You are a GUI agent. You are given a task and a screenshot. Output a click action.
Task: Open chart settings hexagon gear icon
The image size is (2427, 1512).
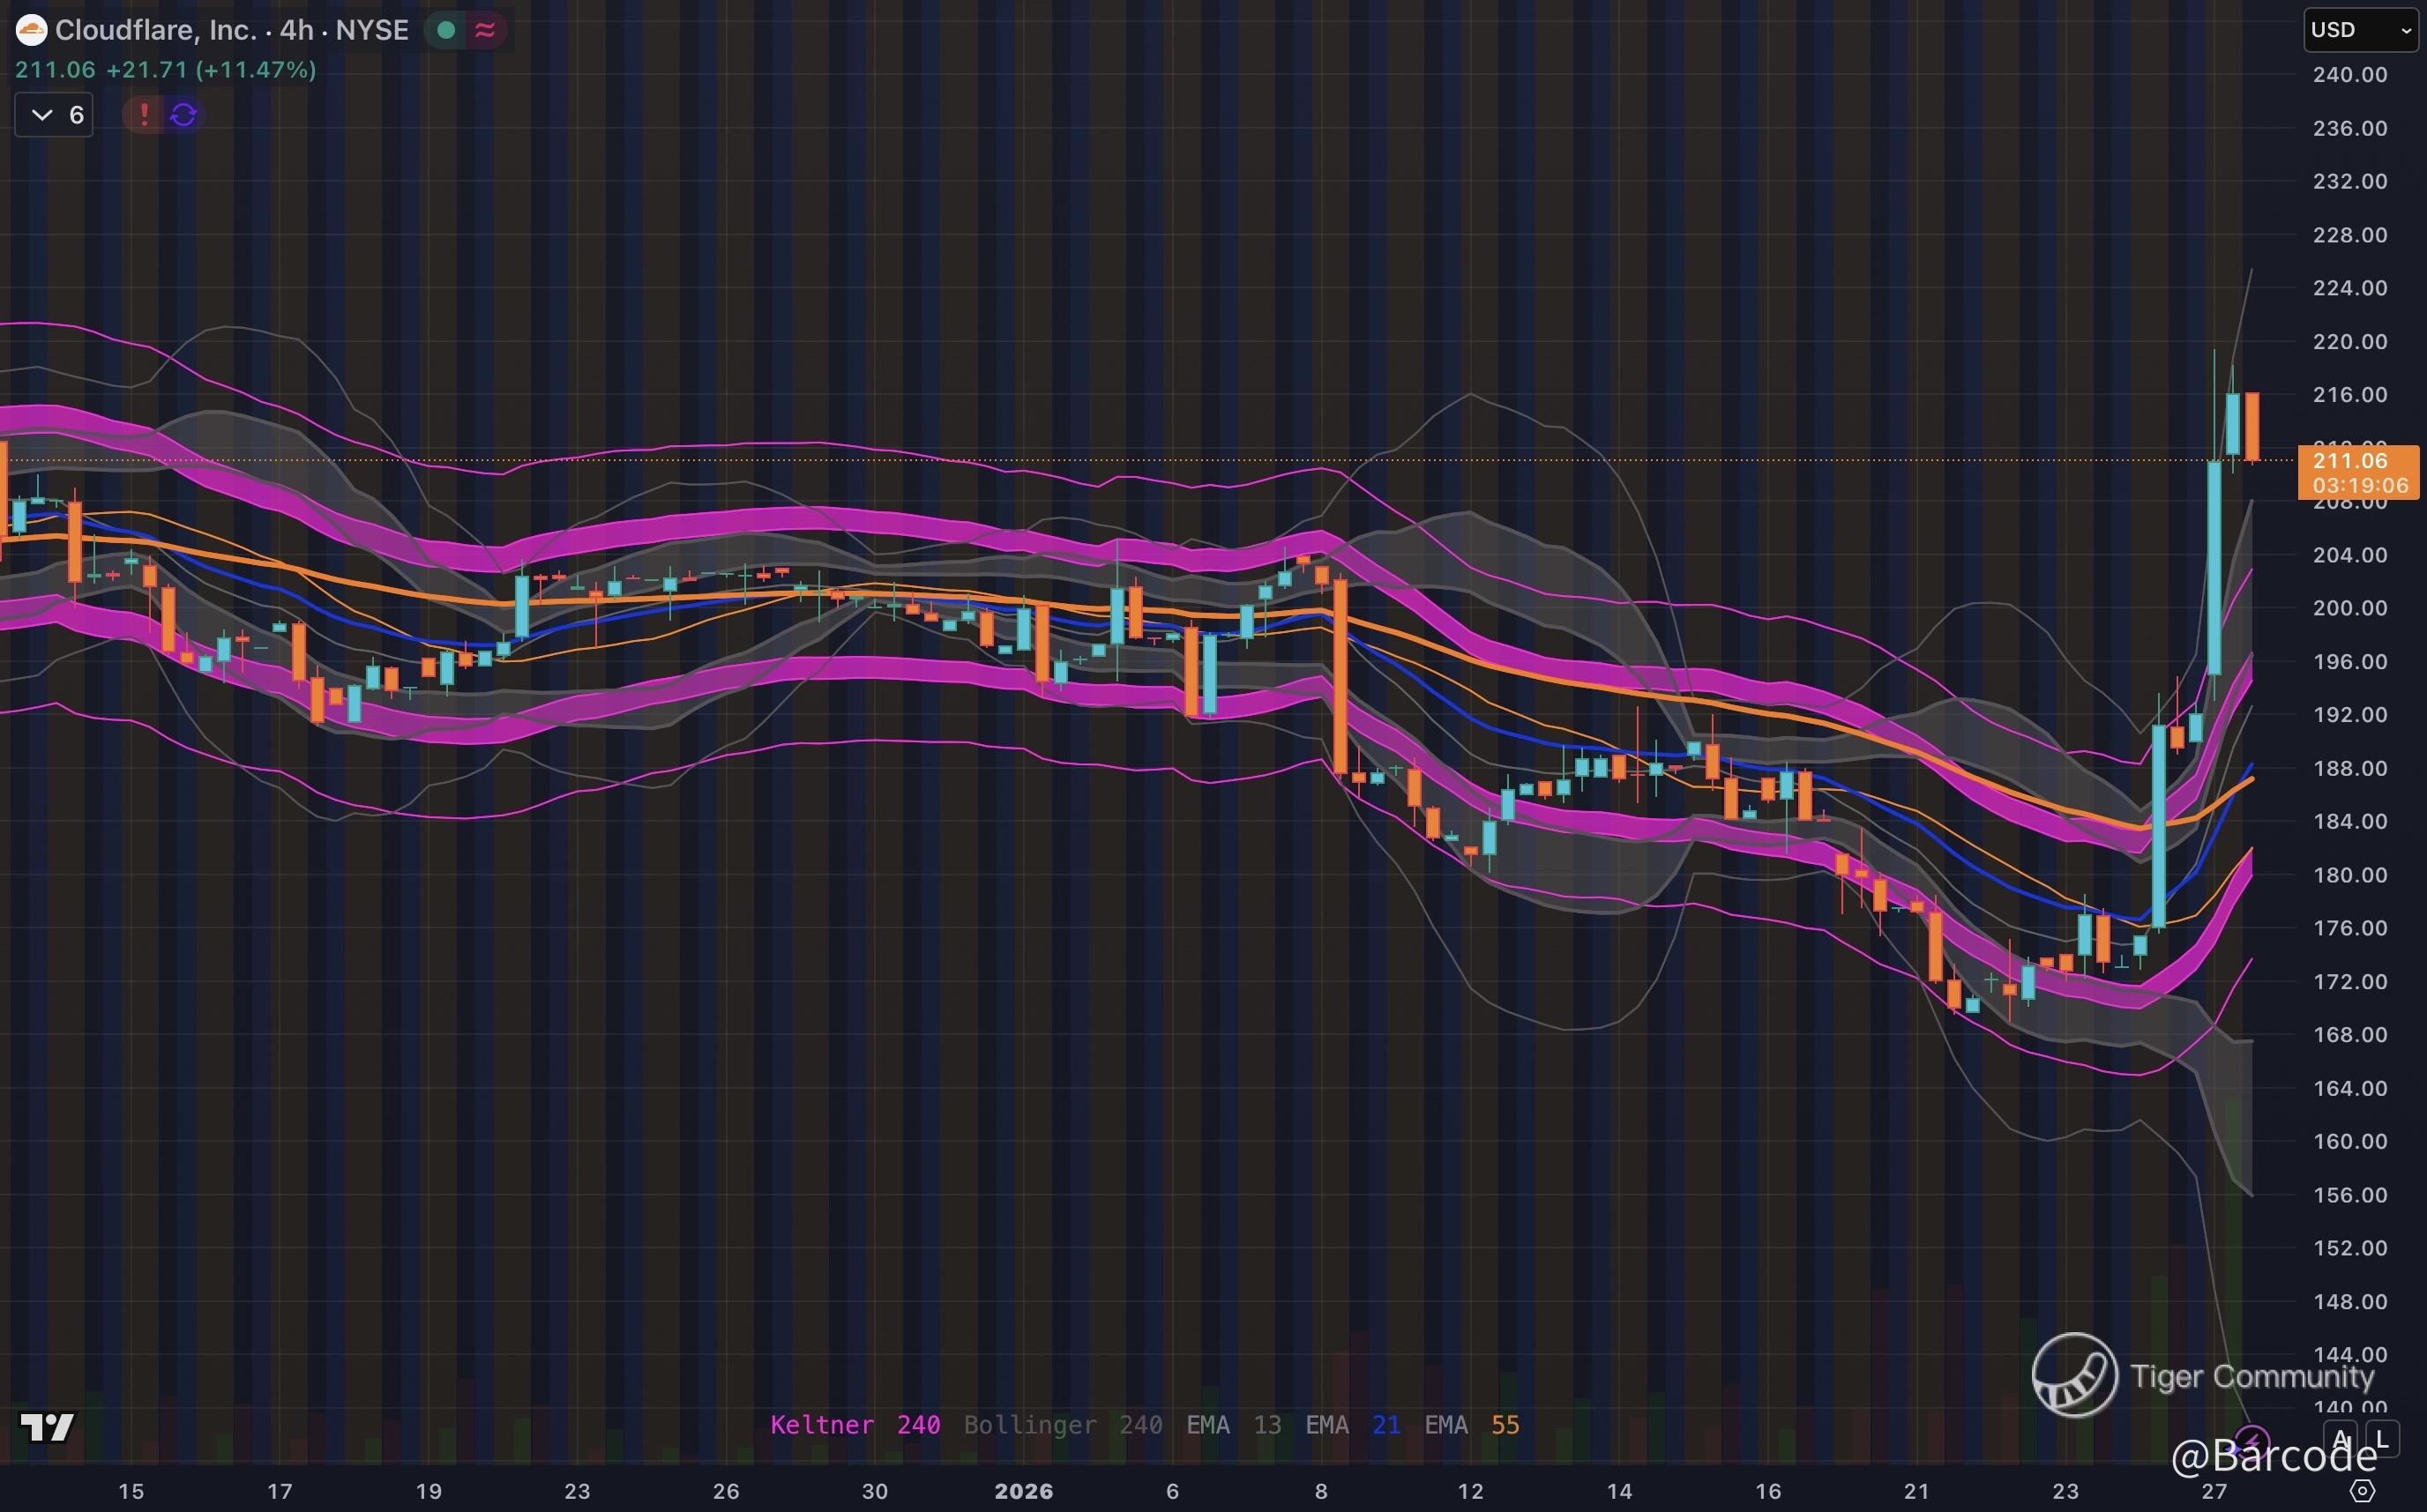coord(2362,1491)
